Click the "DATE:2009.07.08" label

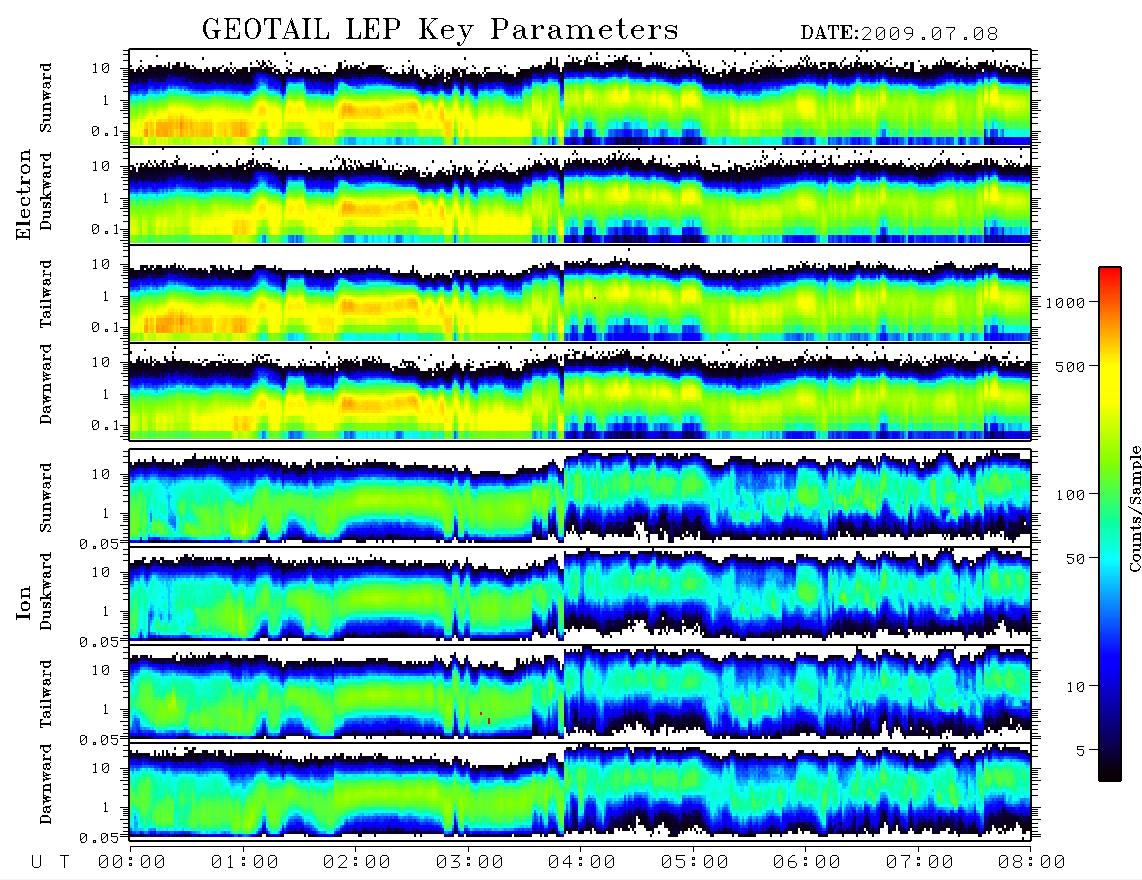pyautogui.click(x=899, y=33)
